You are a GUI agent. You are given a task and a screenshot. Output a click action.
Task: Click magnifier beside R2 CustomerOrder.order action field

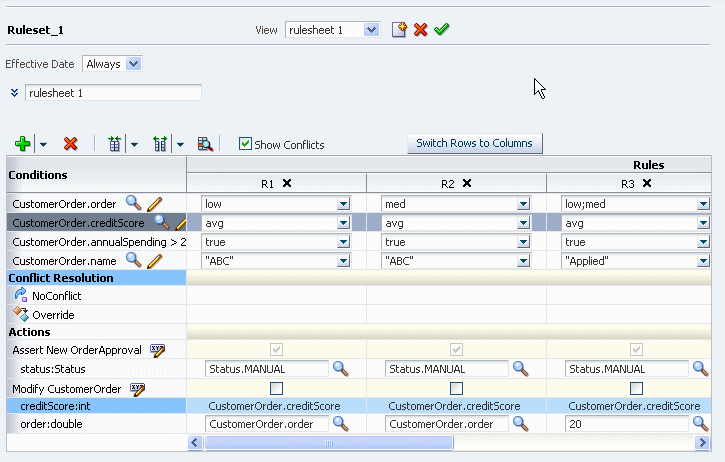click(521, 423)
